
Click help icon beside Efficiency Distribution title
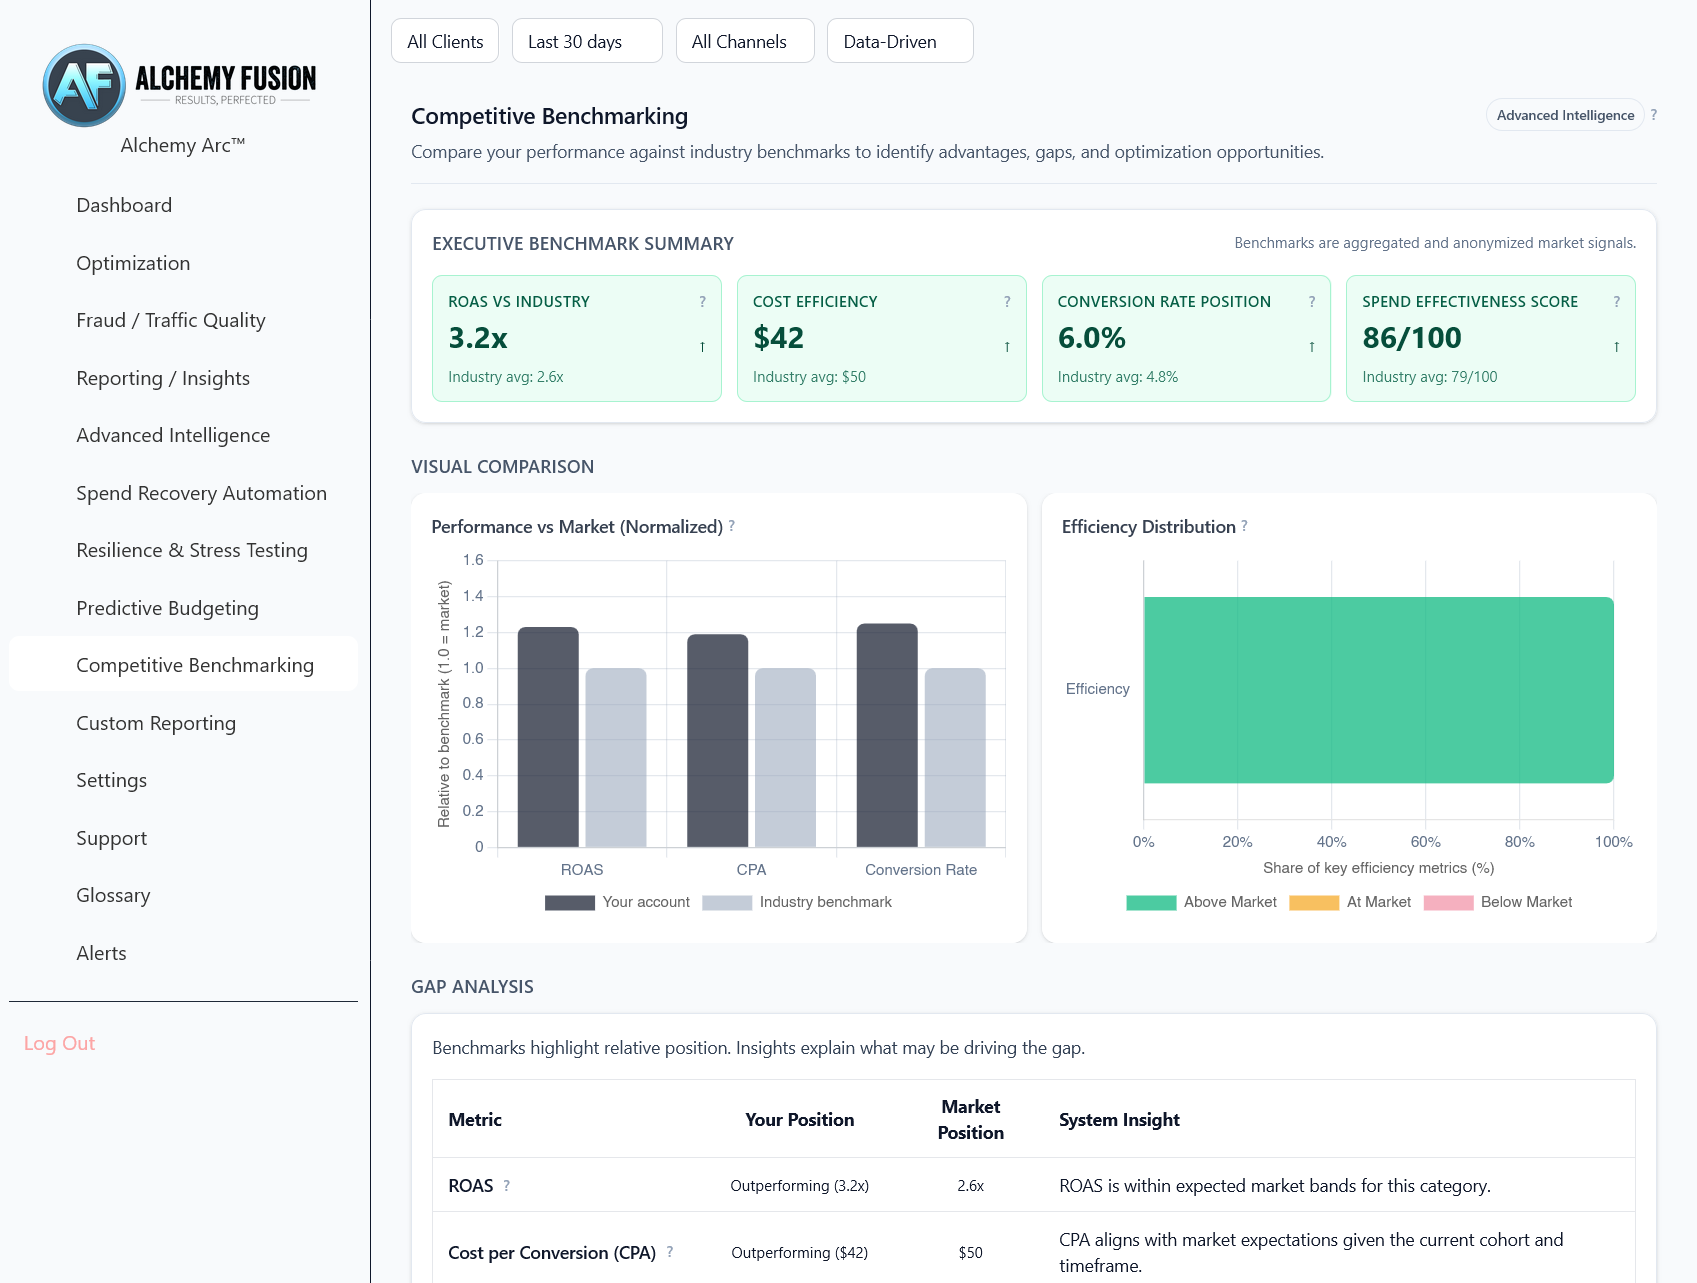pyautogui.click(x=1244, y=526)
